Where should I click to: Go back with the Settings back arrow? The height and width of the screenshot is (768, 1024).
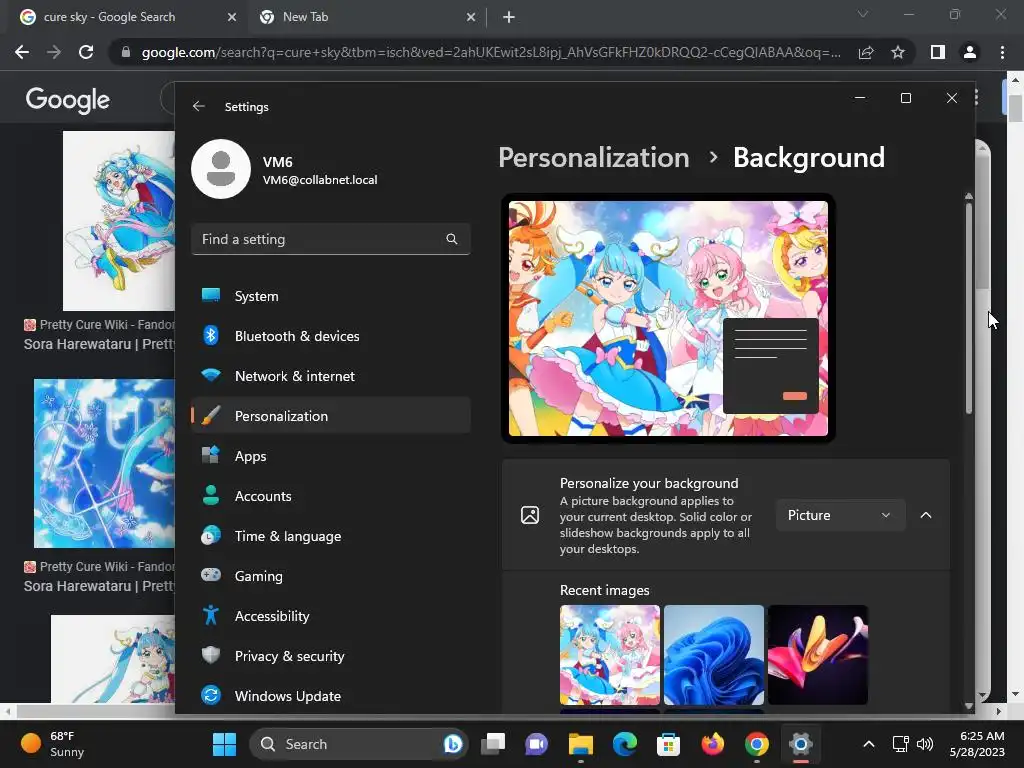tap(199, 106)
